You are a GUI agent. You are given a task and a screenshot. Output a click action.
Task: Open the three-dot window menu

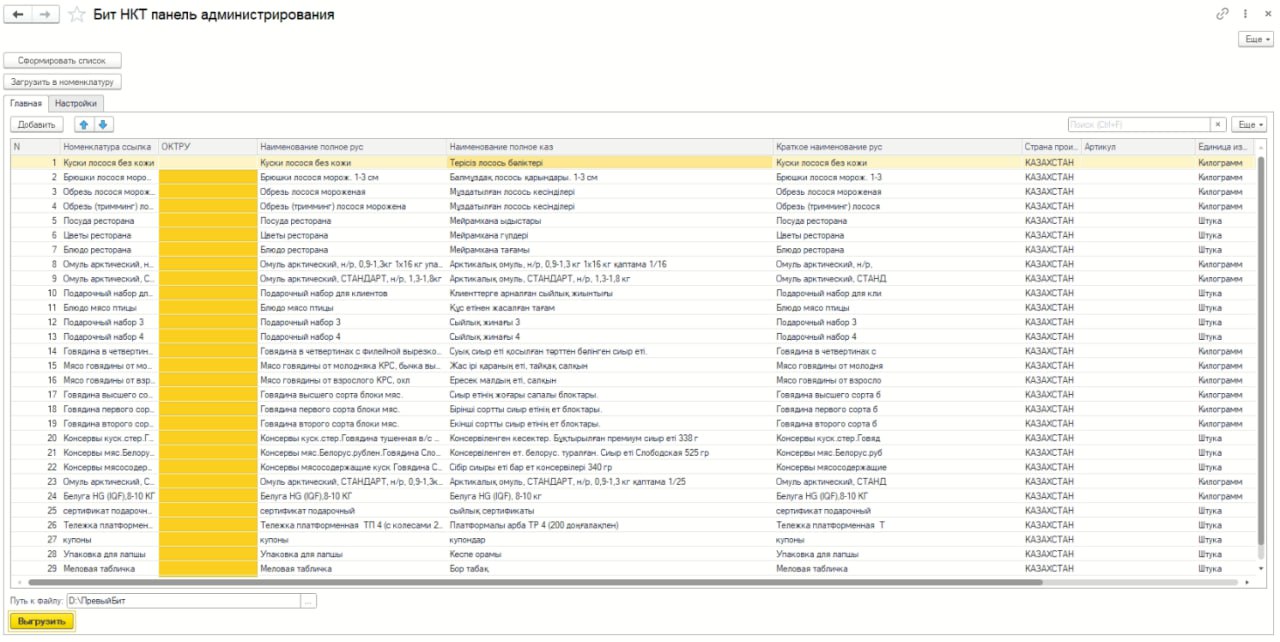click(x=1246, y=14)
